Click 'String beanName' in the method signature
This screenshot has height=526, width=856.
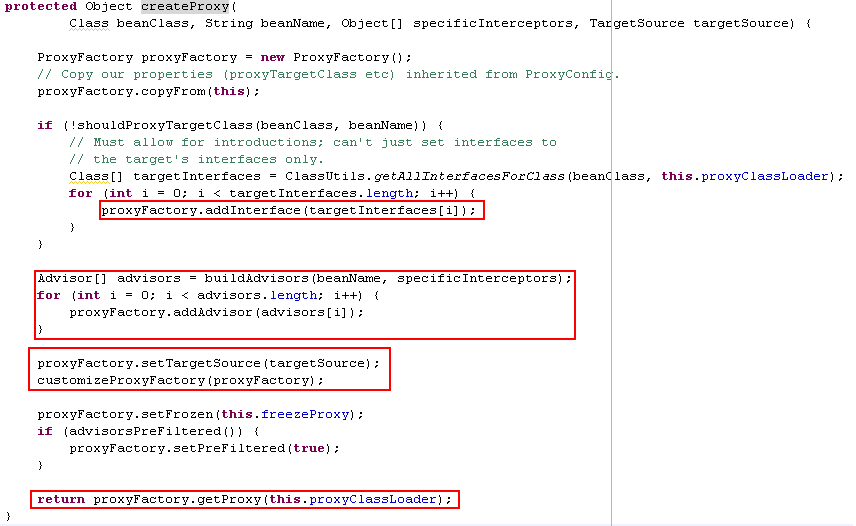pyautogui.click(x=265, y=23)
